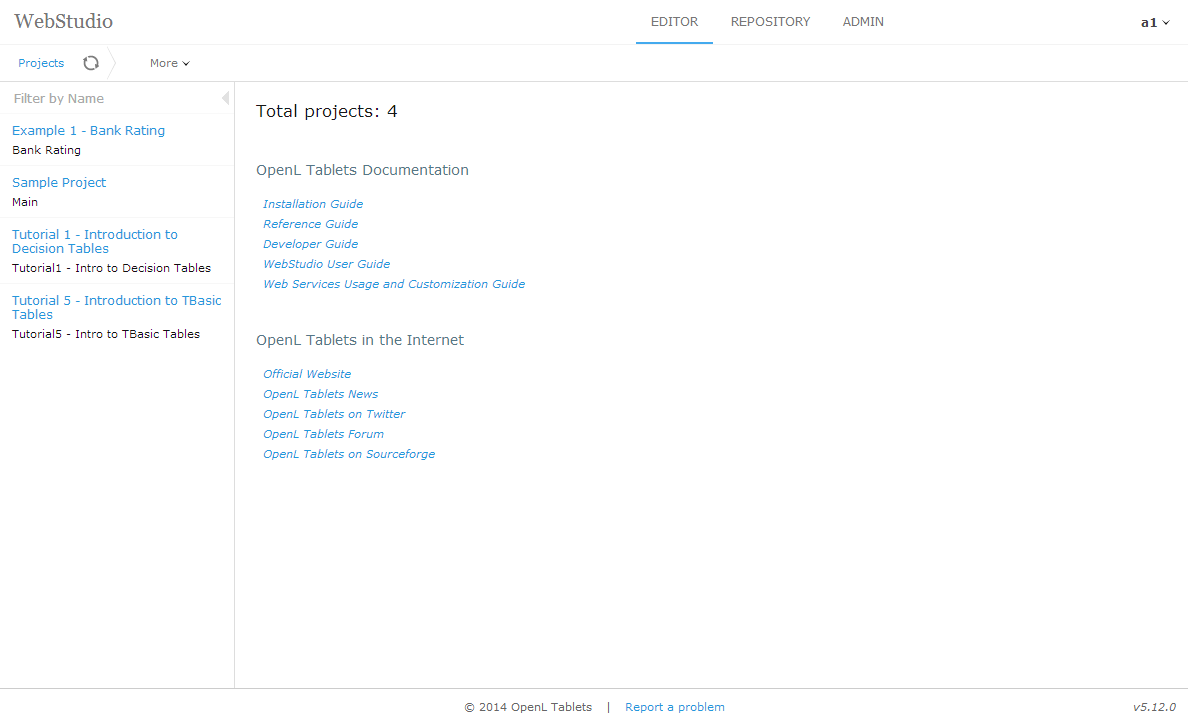The image size is (1188, 722).
Task: Open the Reference Guide
Action: (310, 223)
